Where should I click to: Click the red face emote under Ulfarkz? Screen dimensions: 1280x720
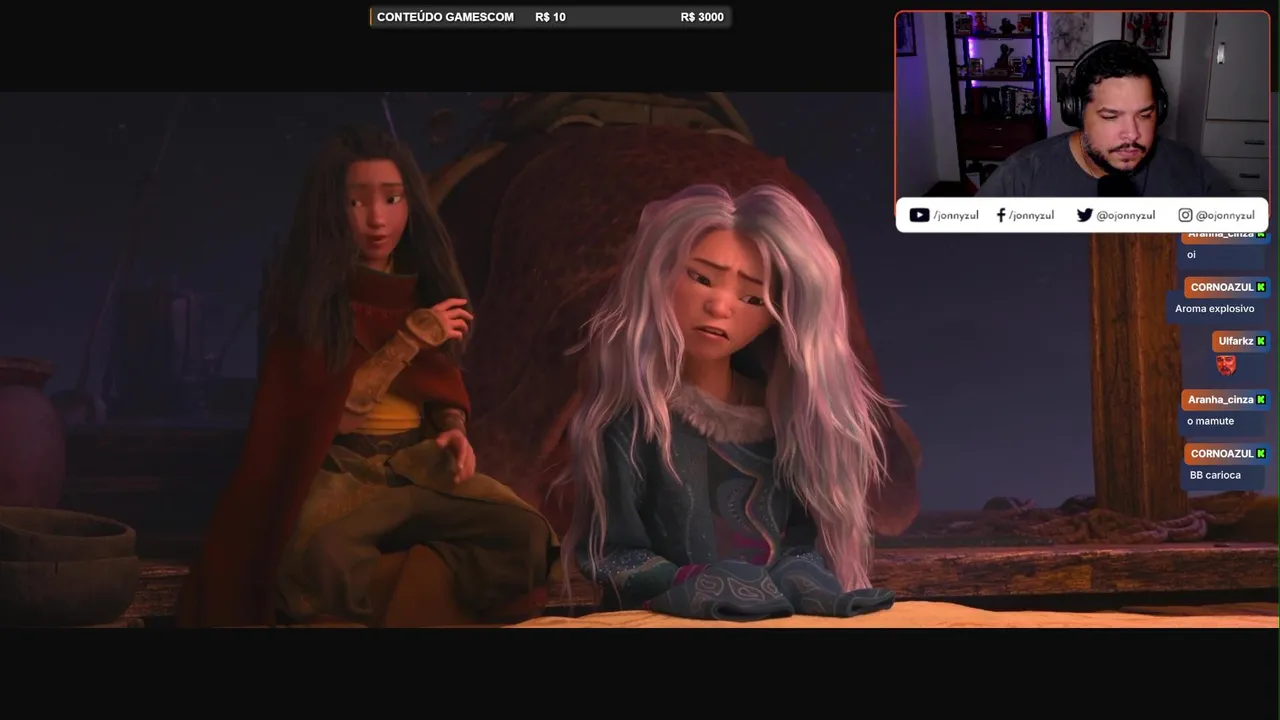point(1226,364)
